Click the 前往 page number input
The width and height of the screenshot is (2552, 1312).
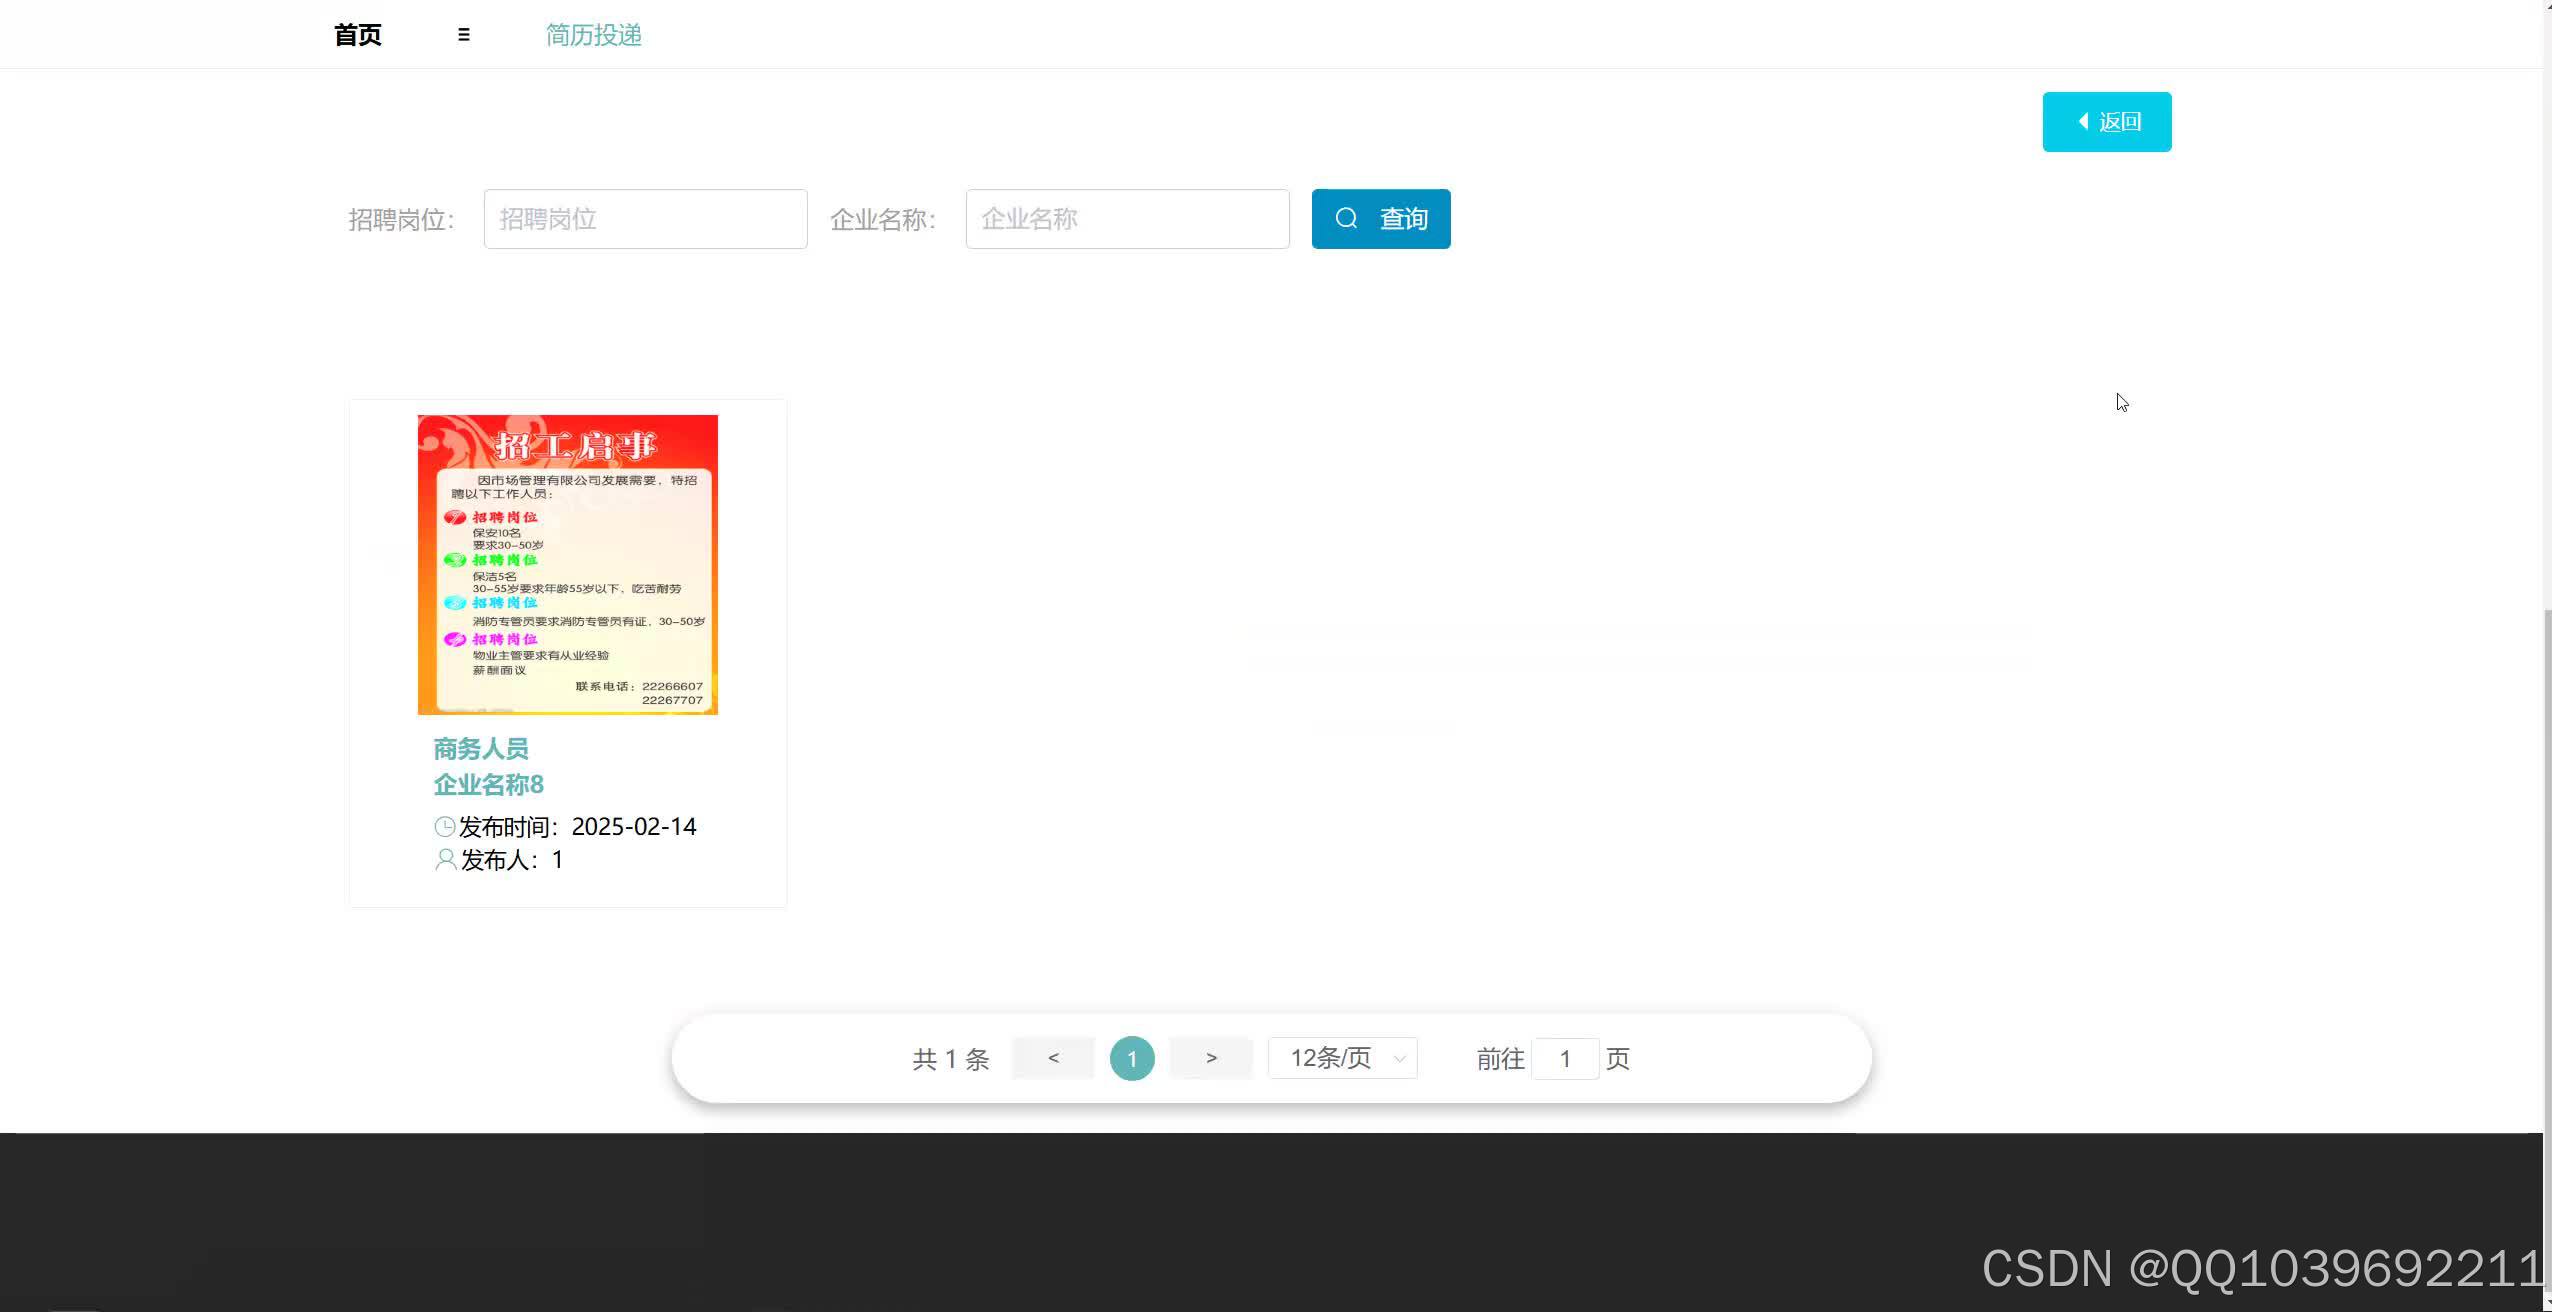1565,1058
